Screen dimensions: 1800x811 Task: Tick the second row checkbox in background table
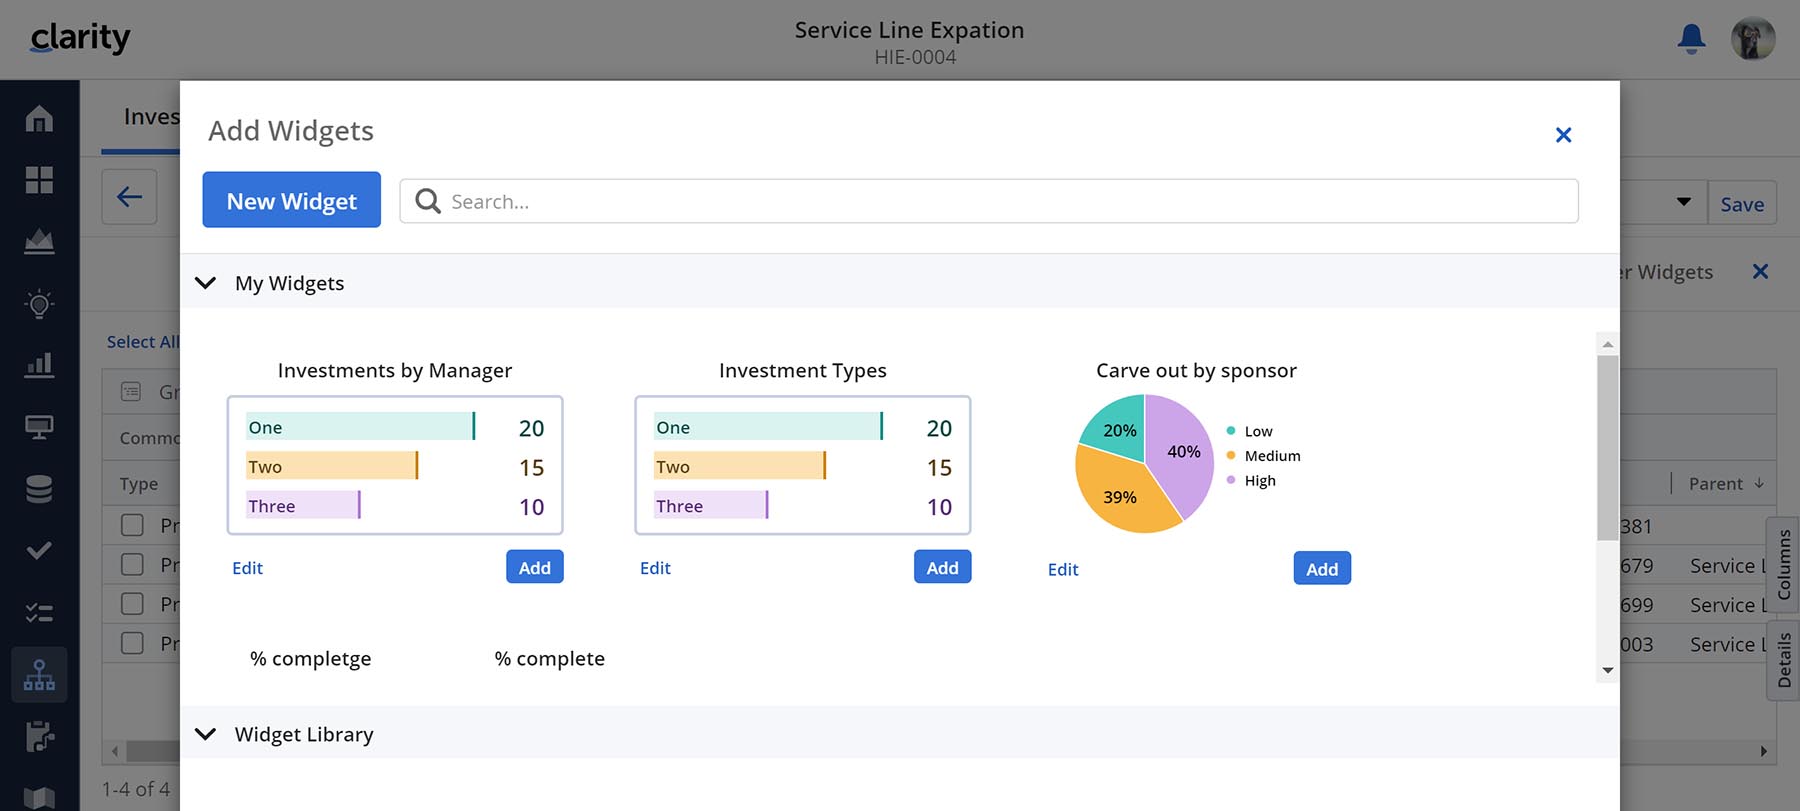(132, 565)
